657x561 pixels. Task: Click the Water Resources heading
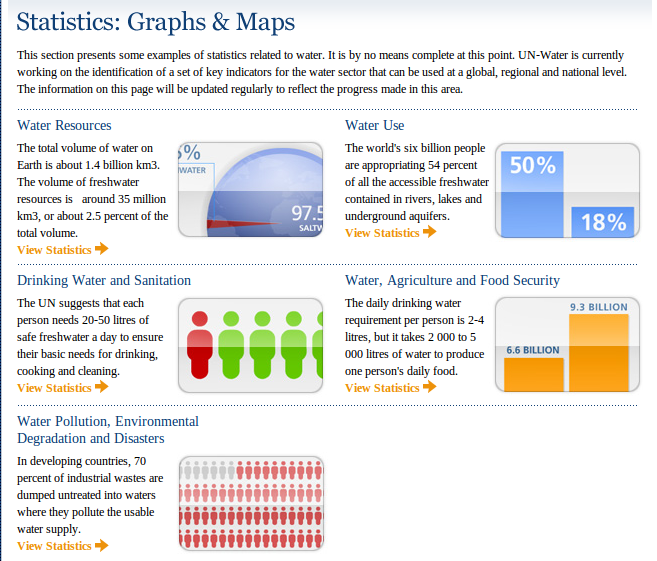[x=64, y=125]
